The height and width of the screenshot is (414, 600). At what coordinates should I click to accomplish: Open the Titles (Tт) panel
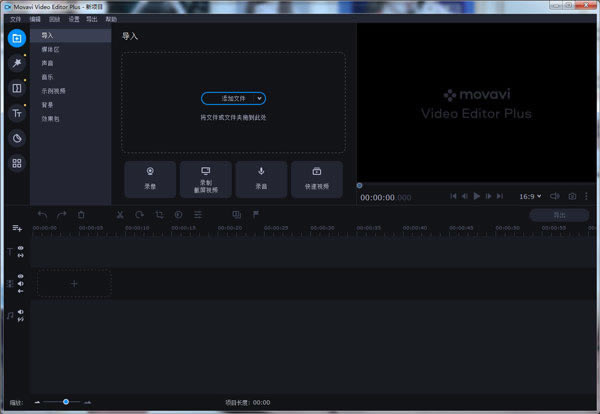pyautogui.click(x=17, y=113)
